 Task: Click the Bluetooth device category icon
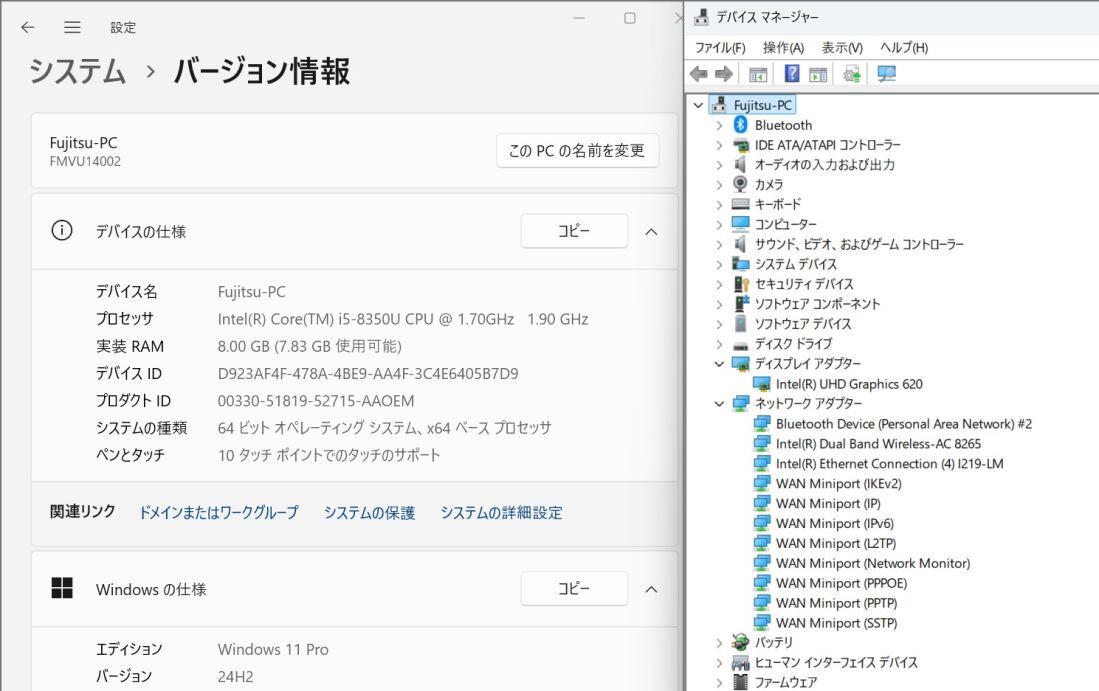tap(740, 125)
